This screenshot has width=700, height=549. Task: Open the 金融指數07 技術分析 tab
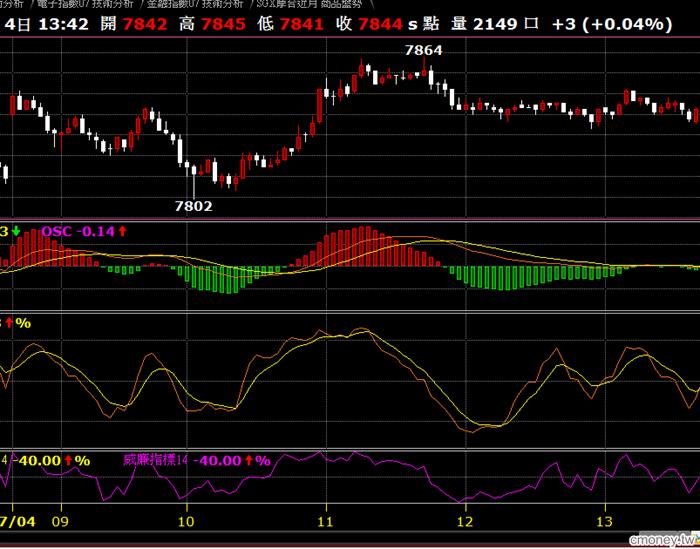pyautogui.click(x=195, y=4)
